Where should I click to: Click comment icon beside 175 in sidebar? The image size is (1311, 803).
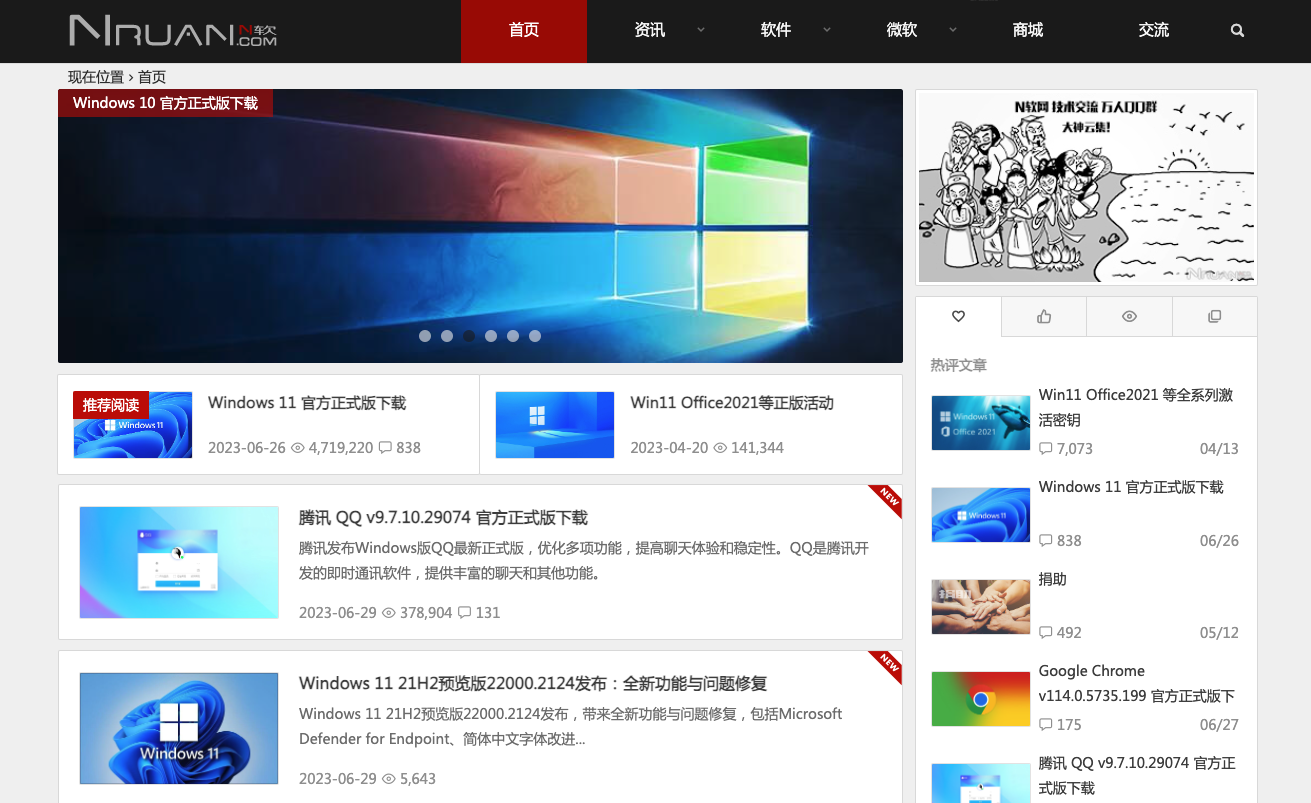pyautogui.click(x=1046, y=725)
